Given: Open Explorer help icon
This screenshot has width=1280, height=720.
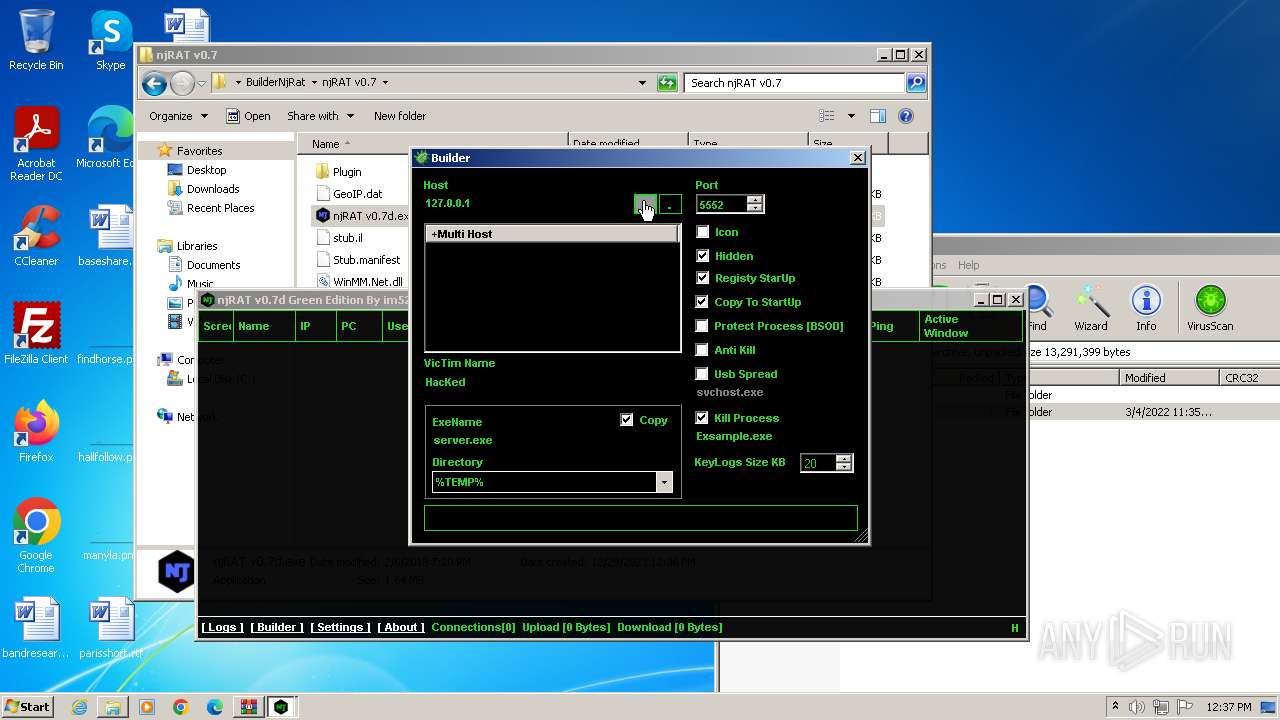Looking at the screenshot, I should (x=906, y=116).
